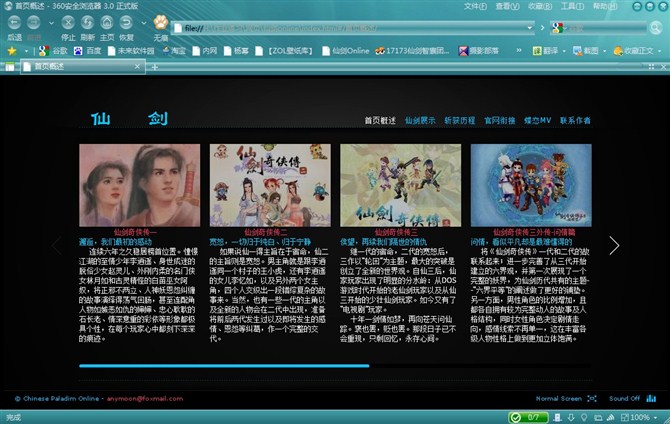Click the 0/7 security status indicator
The width and height of the screenshot is (670, 424).
(528, 417)
